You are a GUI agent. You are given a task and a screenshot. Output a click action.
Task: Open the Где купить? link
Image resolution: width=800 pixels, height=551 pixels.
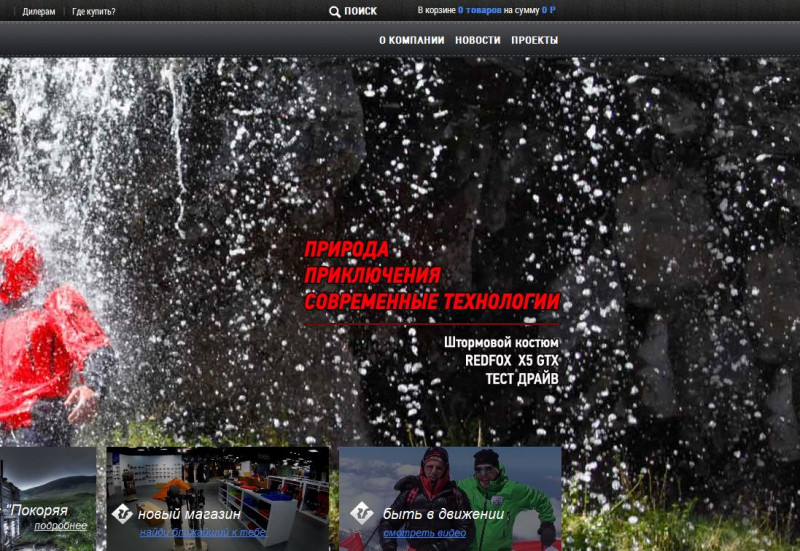(x=94, y=11)
